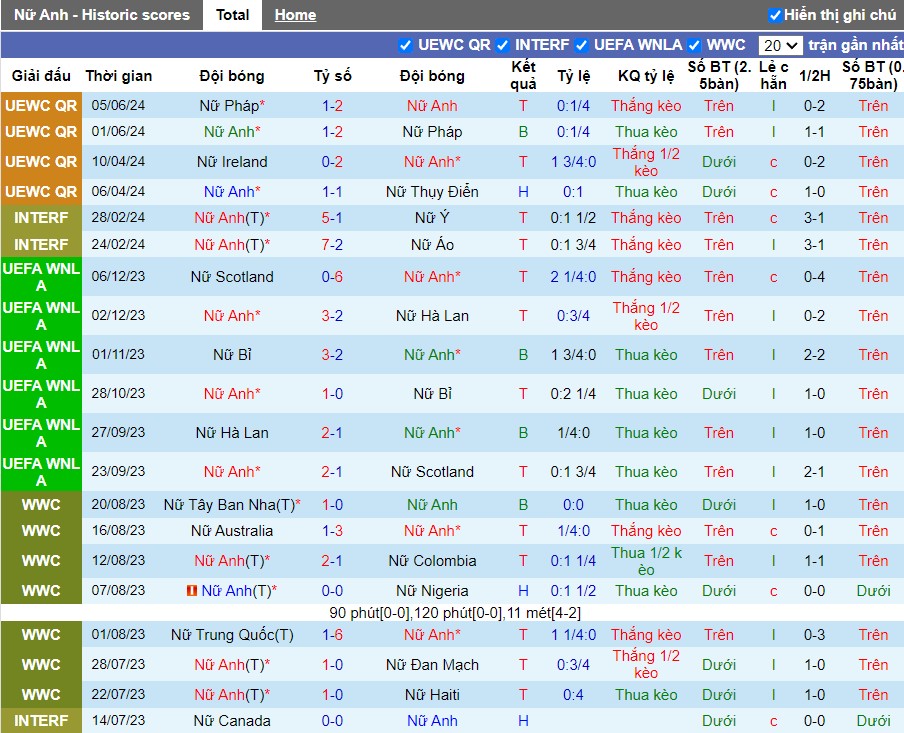This screenshot has height=733, width=904.
Task: Click the 1/2H column header
Action: tap(814, 76)
